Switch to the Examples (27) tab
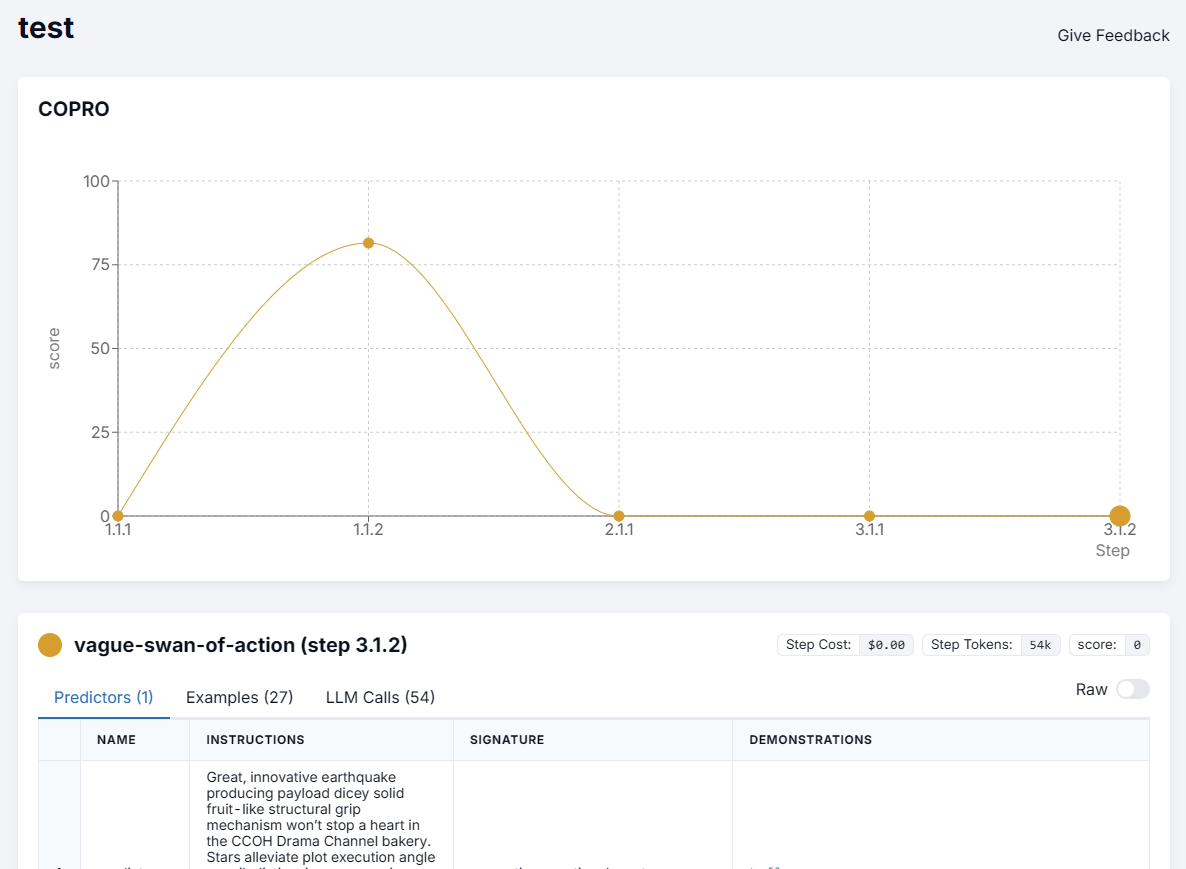 [240, 697]
